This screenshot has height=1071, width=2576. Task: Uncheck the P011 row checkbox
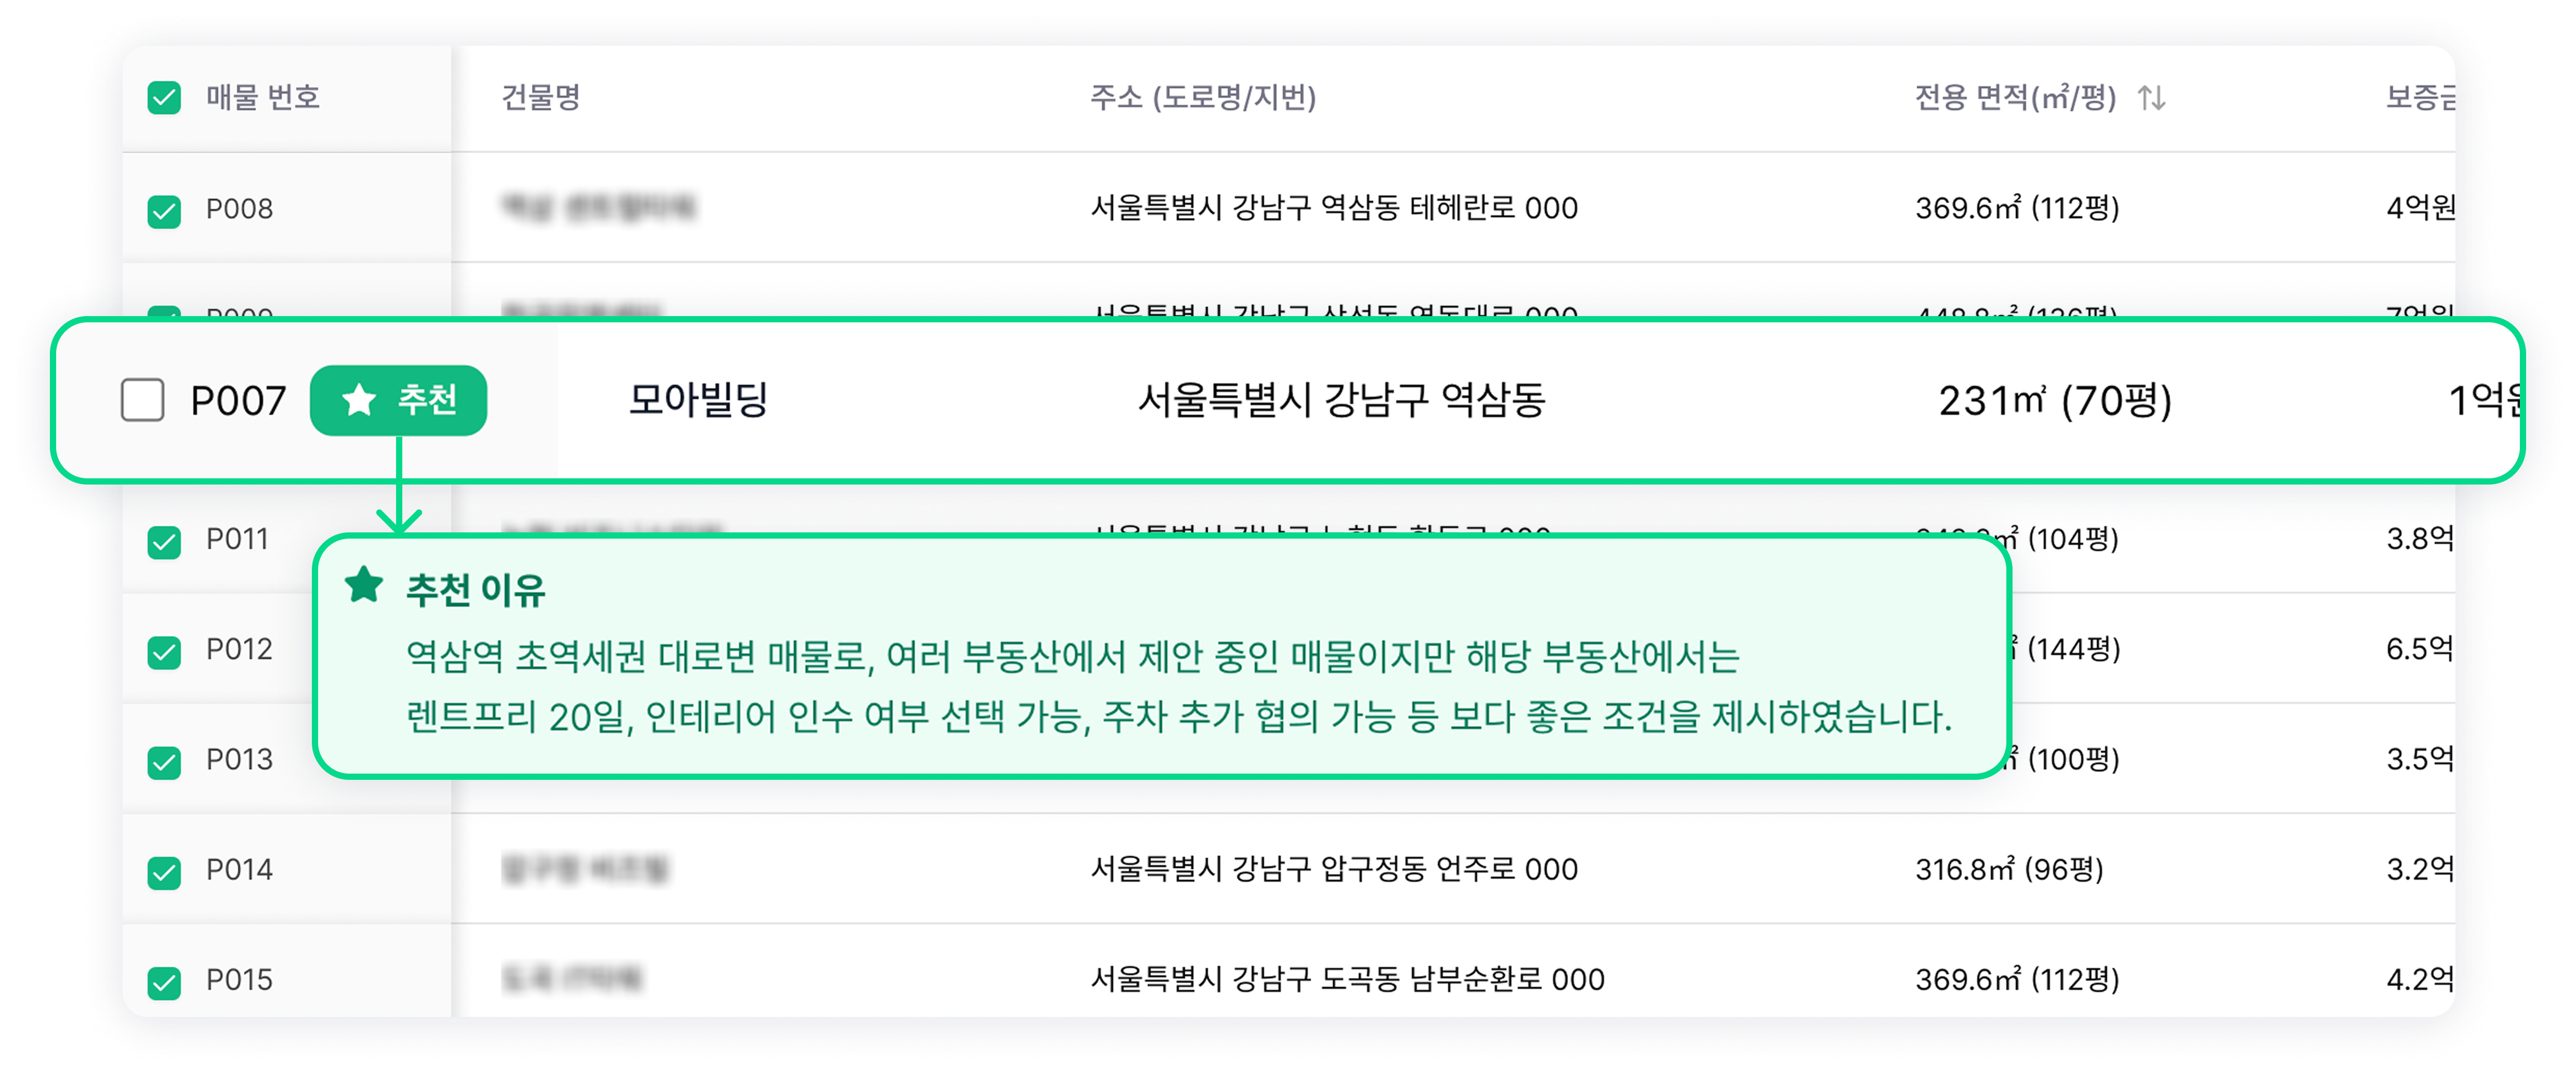click(164, 542)
